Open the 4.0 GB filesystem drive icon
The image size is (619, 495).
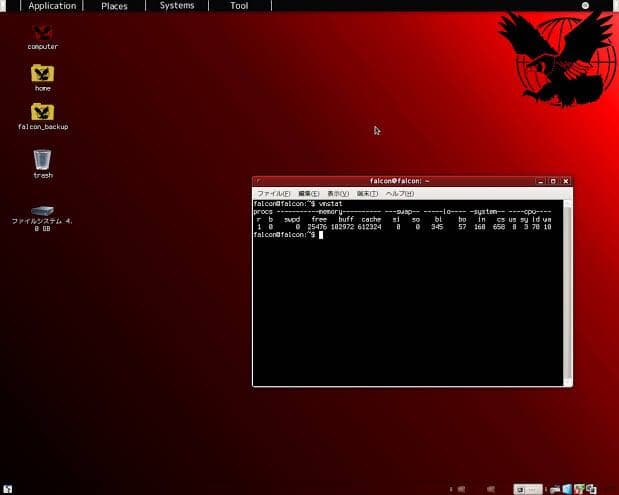tap(42, 211)
